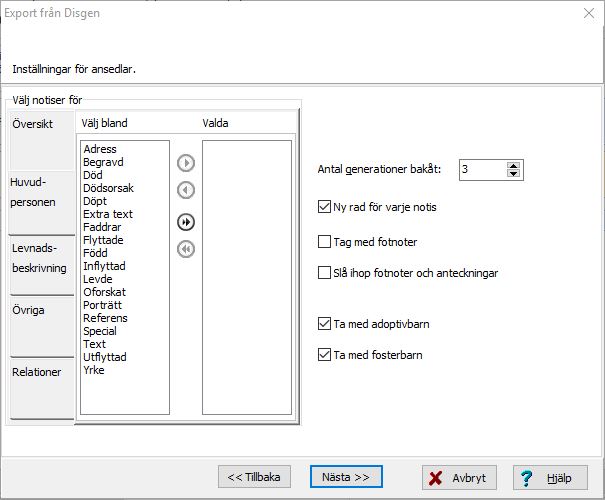The height and width of the screenshot is (500, 605).
Task: Decrease generations with the down spinner arrow
Action: [x=513, y=174]
